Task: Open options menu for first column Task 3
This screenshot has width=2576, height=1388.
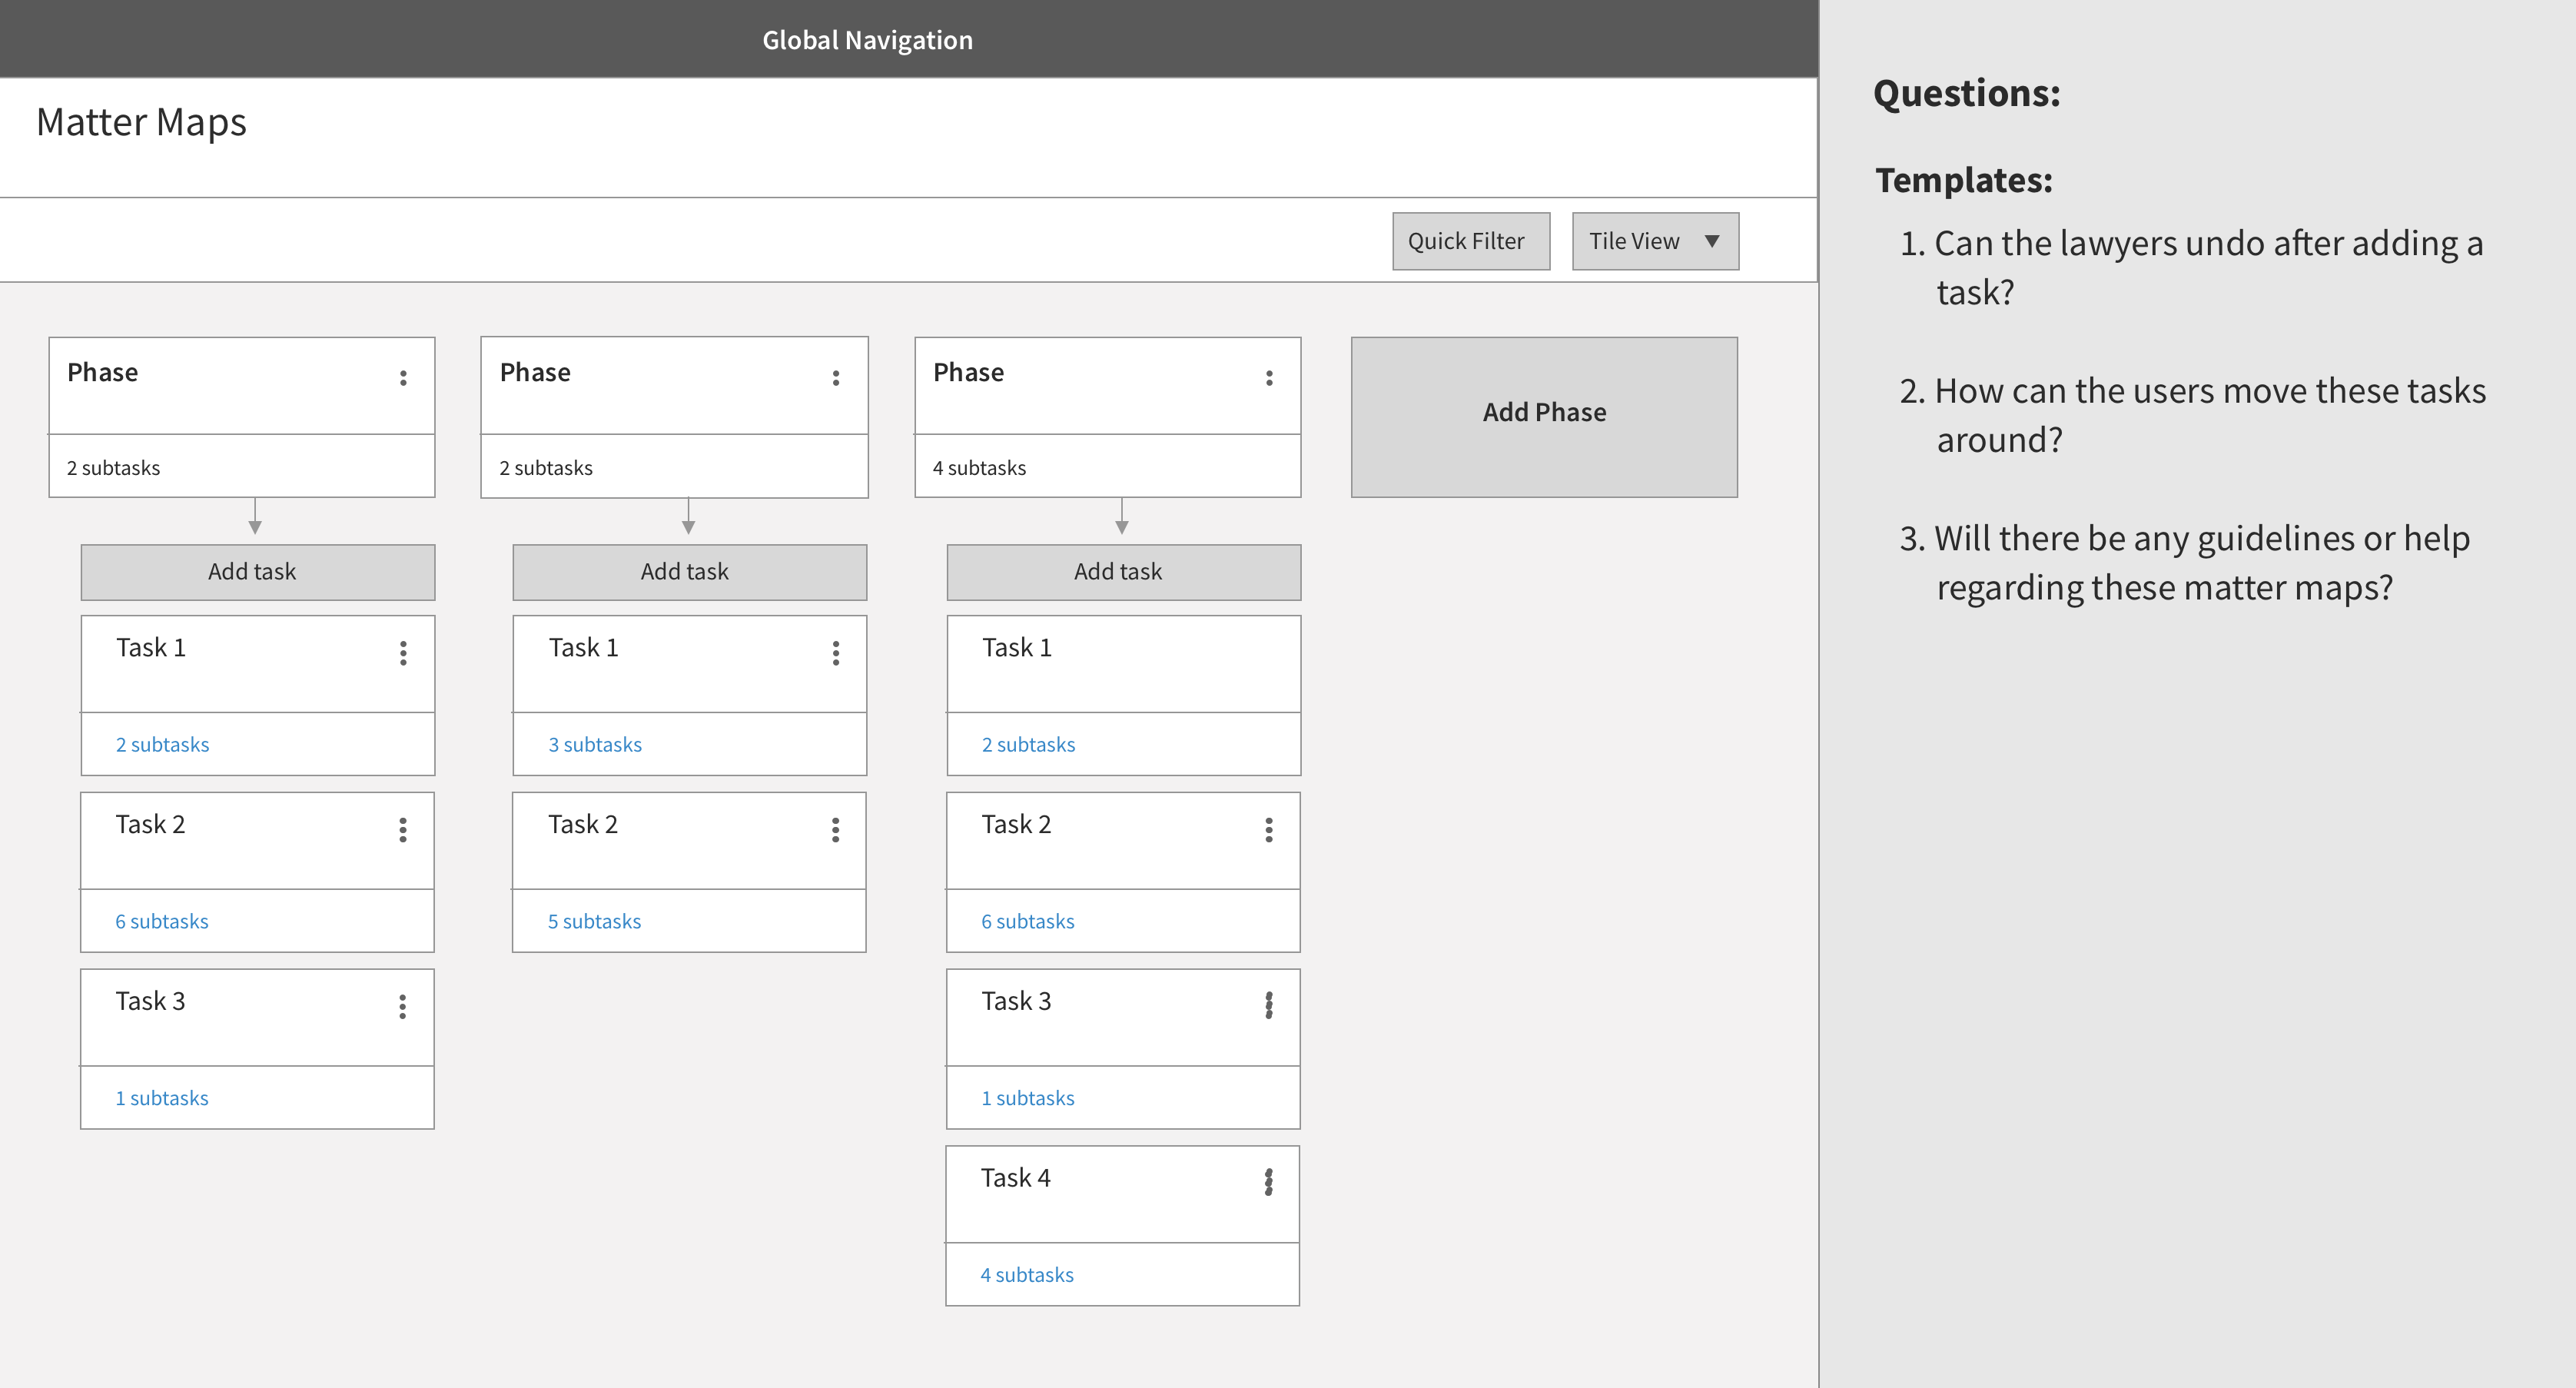Action: point(402,1006)
